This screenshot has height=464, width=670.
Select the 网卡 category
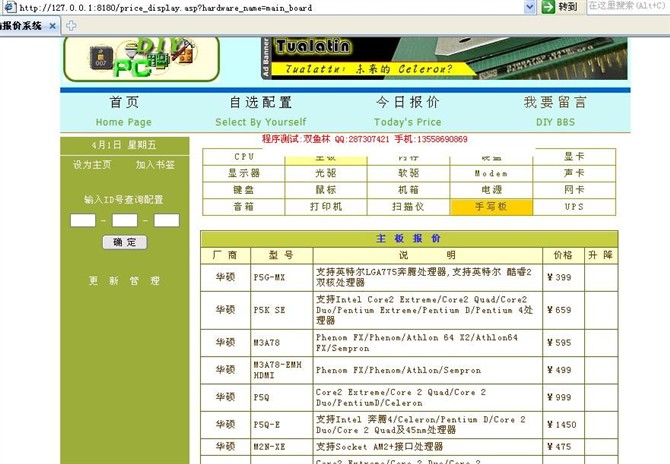pos(574,190)
